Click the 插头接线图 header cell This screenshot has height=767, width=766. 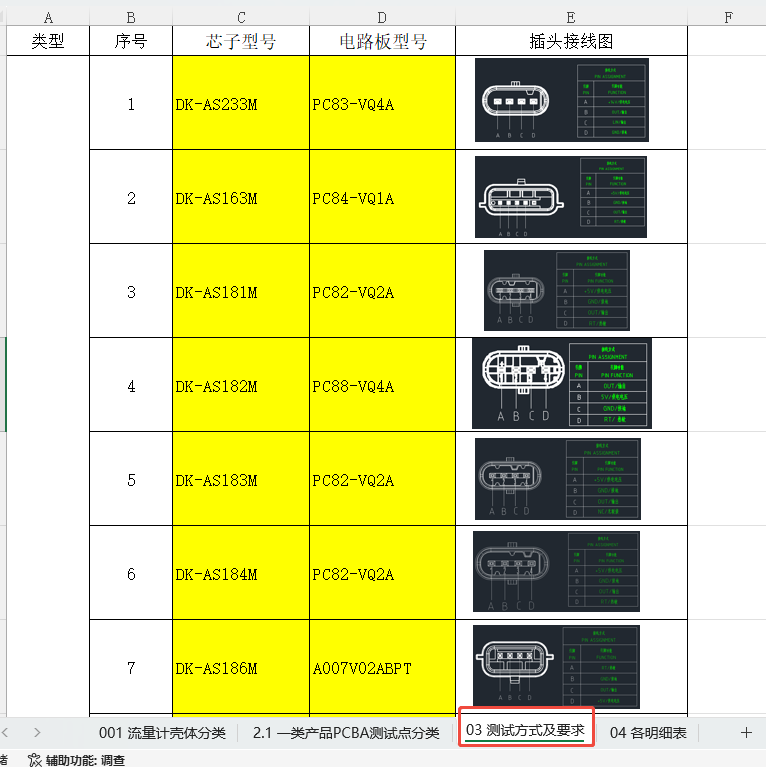(x=571, y=41)
